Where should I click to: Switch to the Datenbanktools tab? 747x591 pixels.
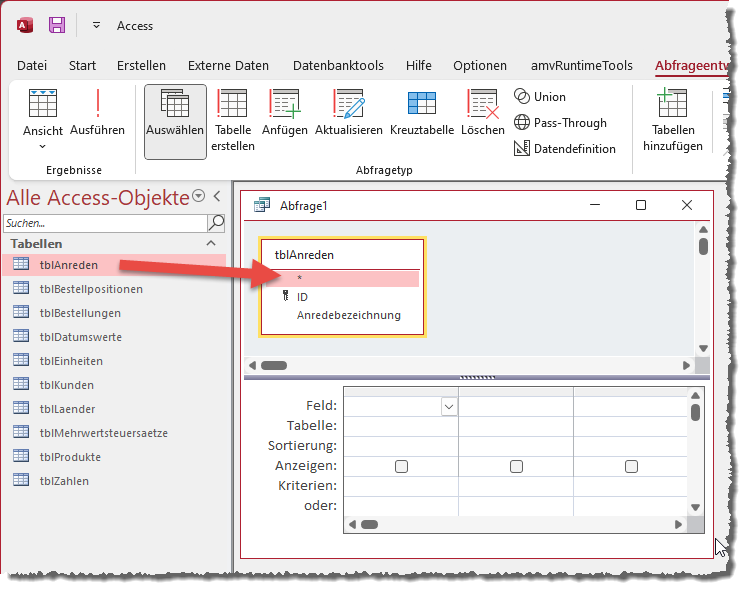coord(337,66)
